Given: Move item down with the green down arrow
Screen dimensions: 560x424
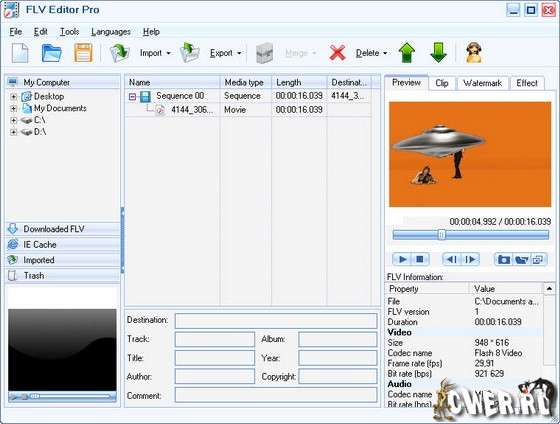Looking at the screenshot, I should (438, 53).
